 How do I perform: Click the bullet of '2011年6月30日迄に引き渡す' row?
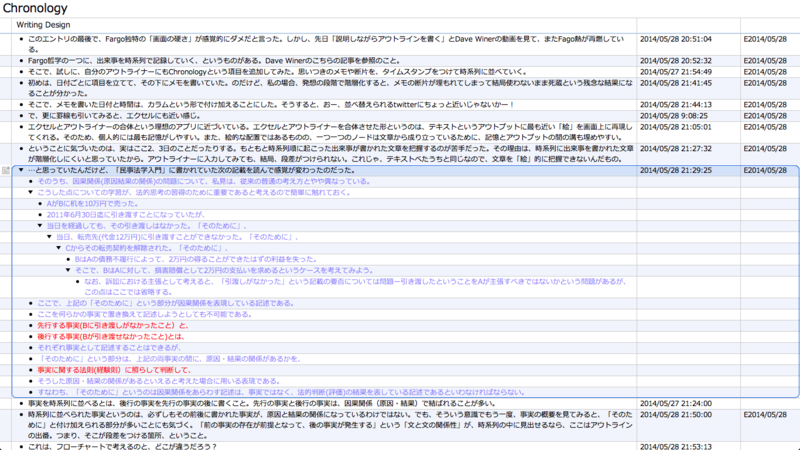pyautogui.click(x=40, y=215)
